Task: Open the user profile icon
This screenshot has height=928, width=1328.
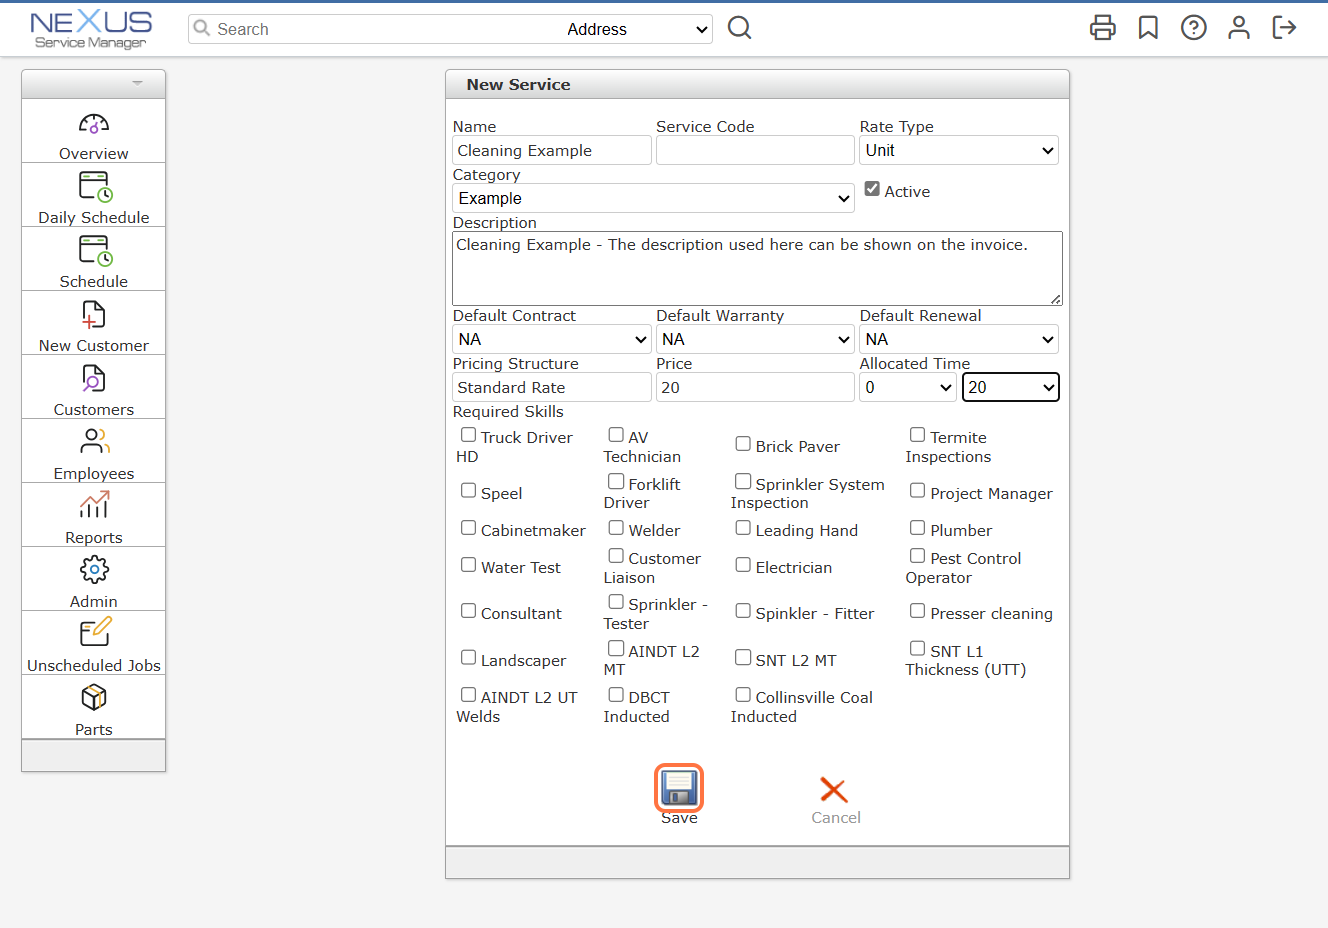Action: (1239, 28)
